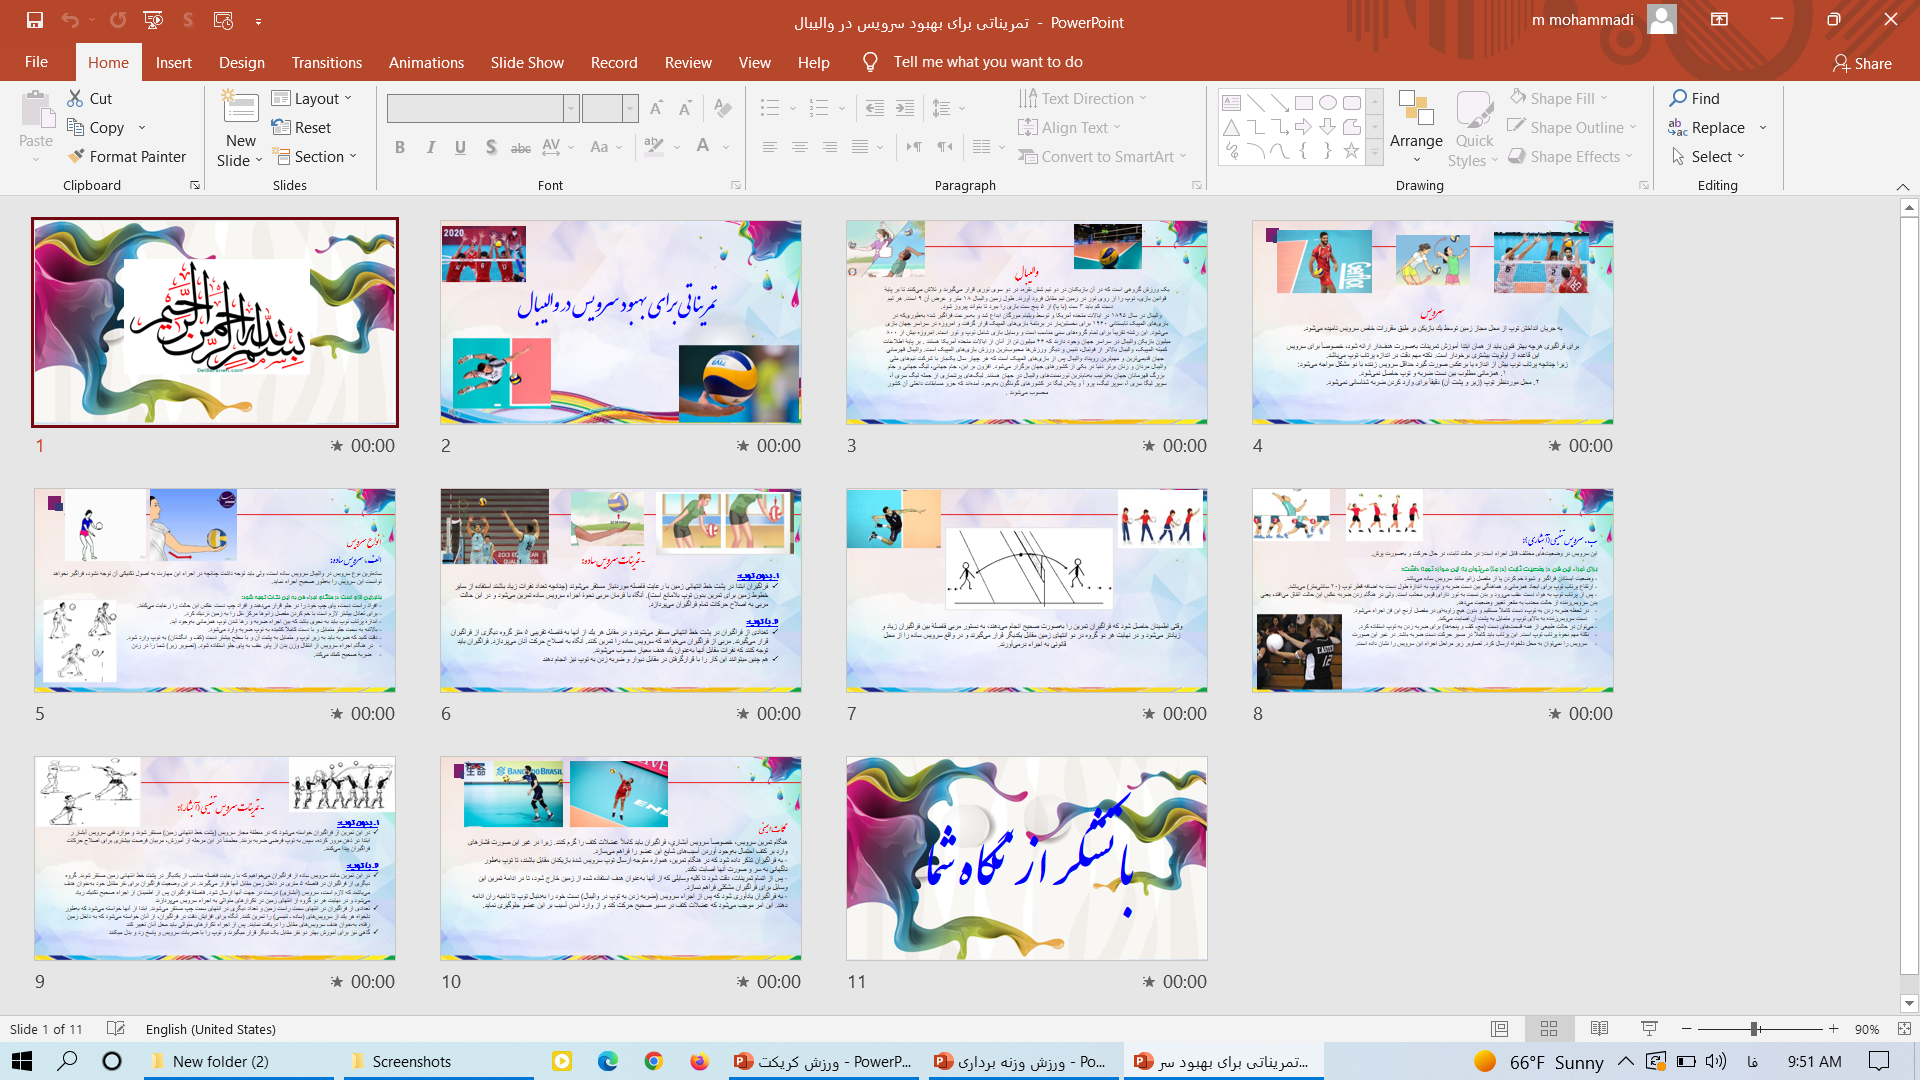Select slide 11 thumbnail
Screen dimensions: 1920x1080
(1026, 858)
